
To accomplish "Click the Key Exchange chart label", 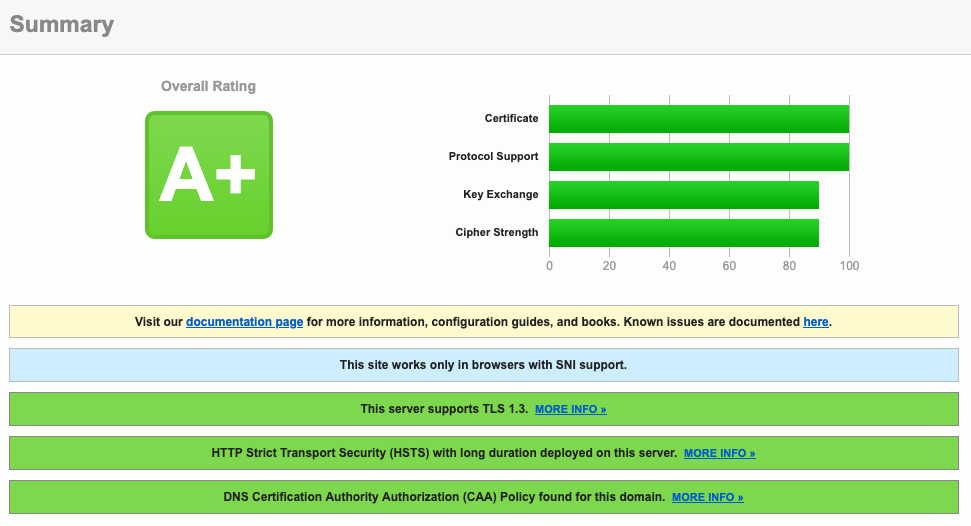I will tap(500, 195).
